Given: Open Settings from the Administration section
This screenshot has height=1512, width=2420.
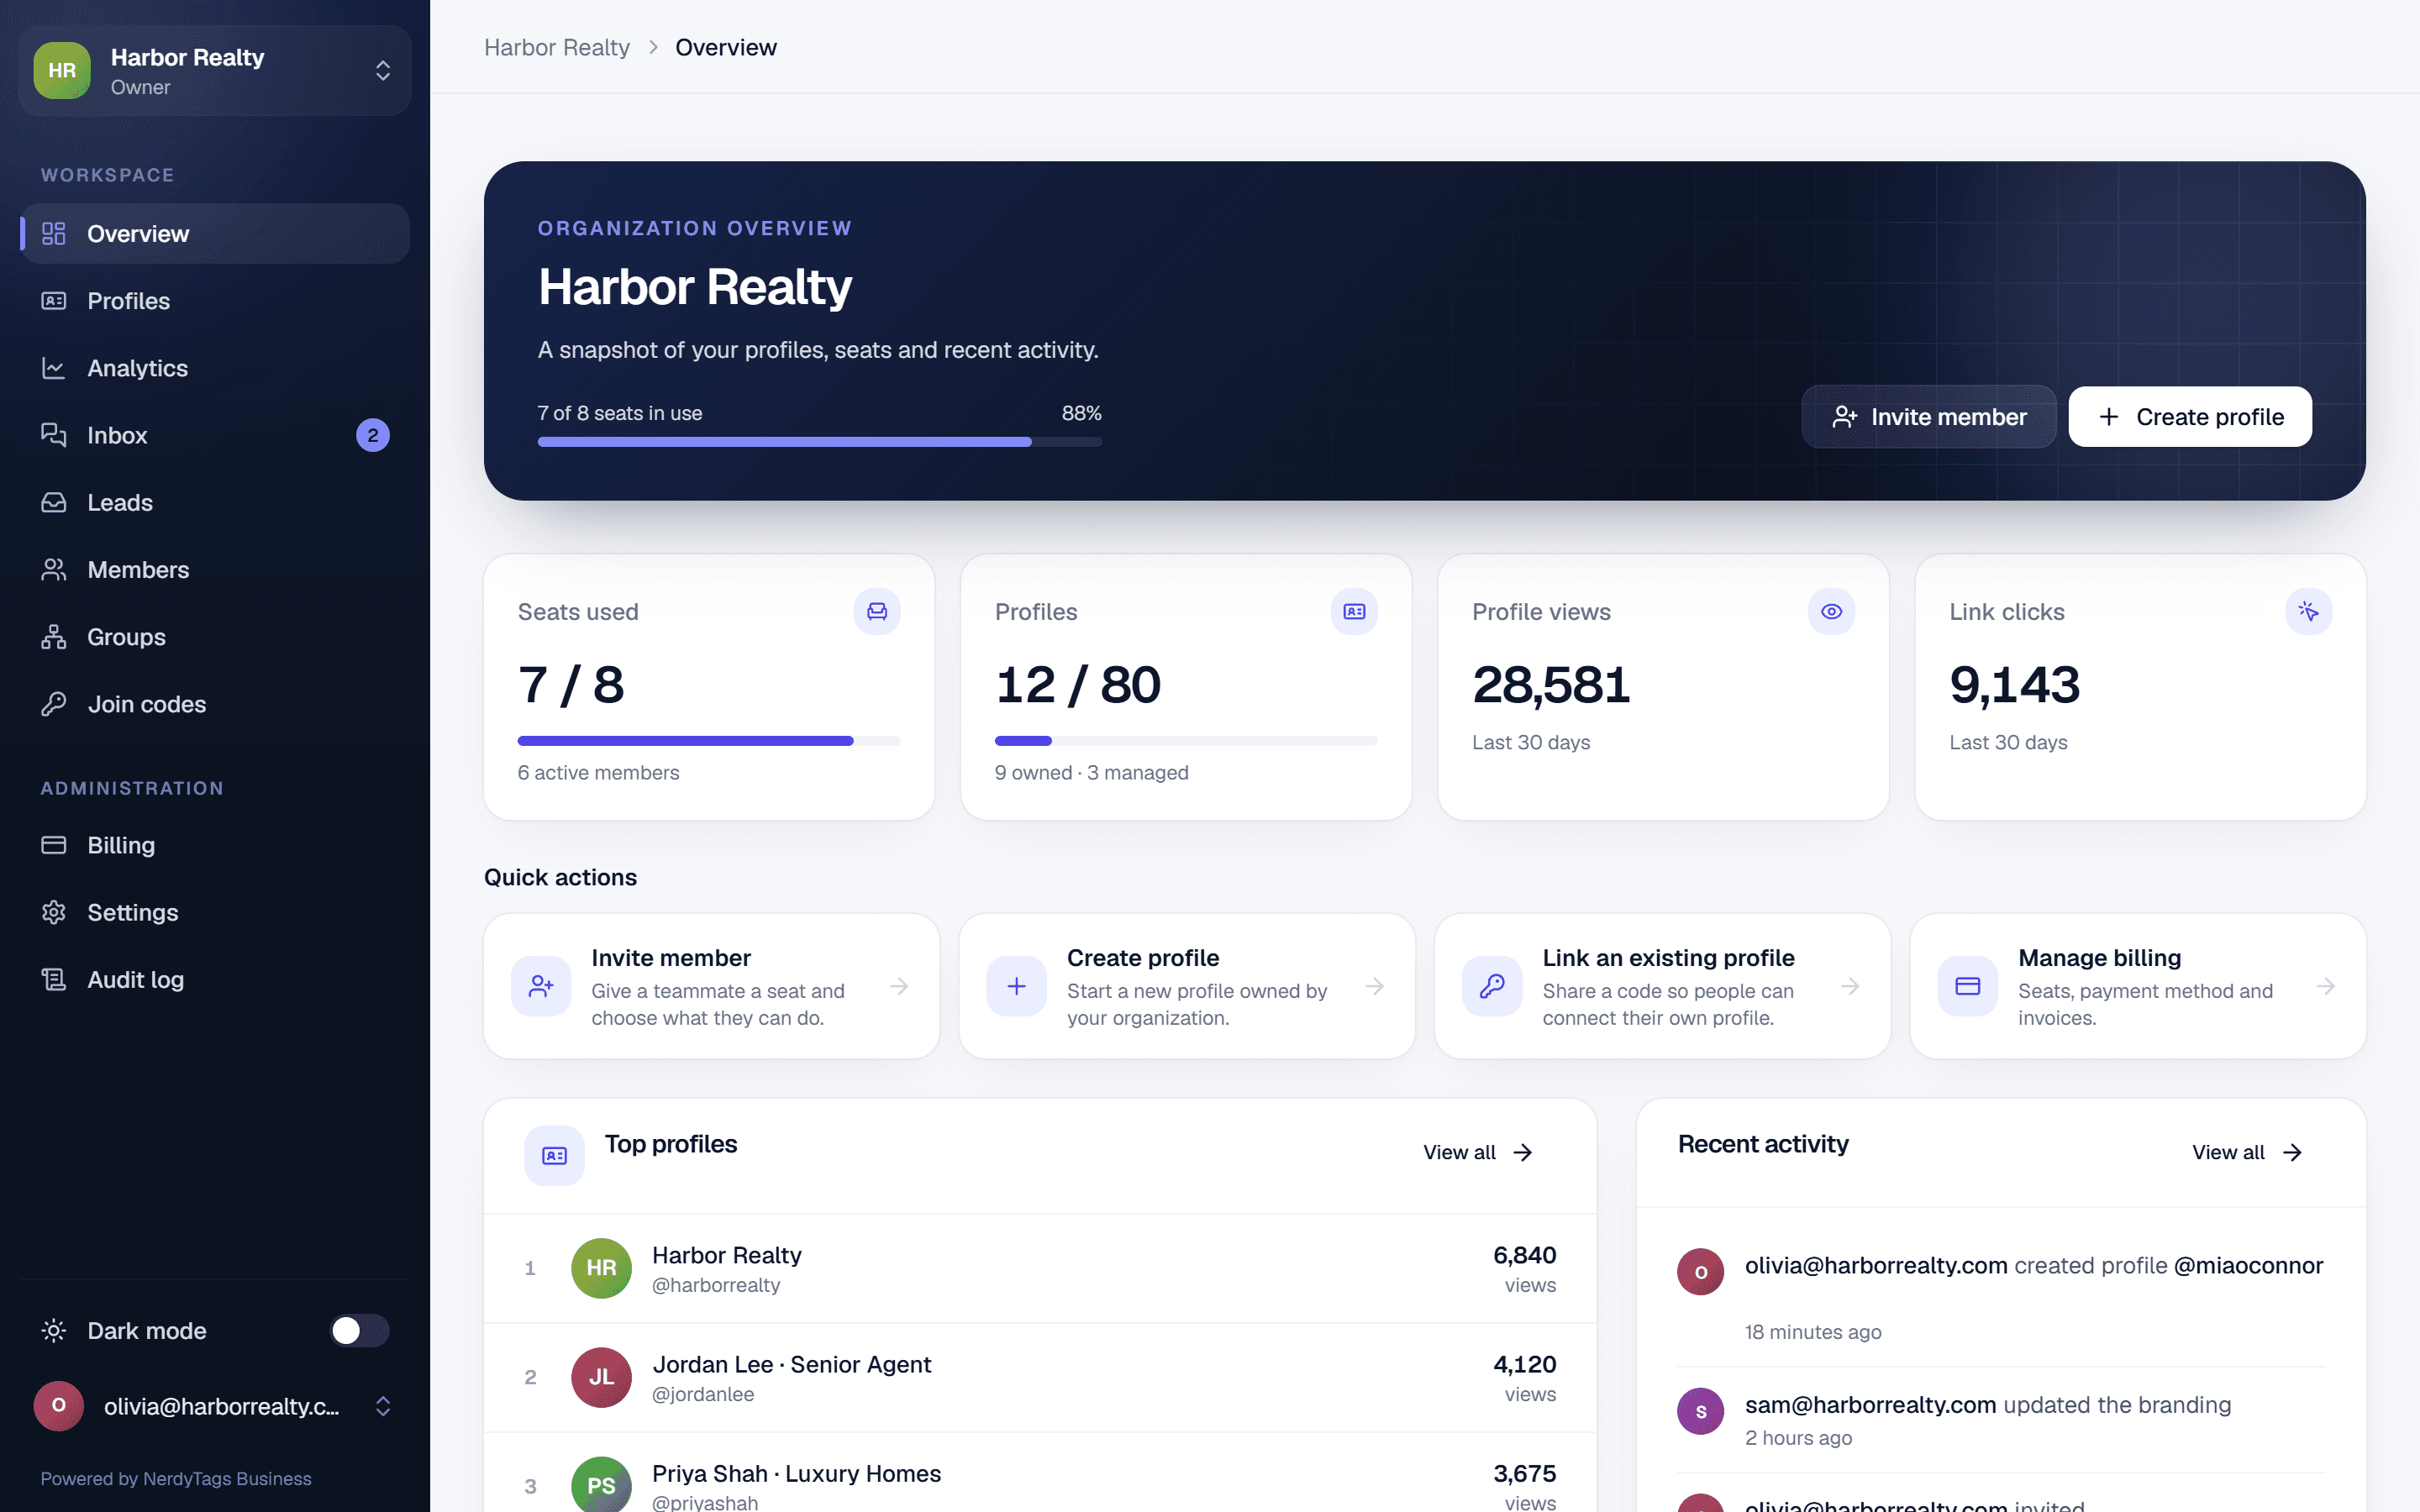Looking at the screenshot, I should (x=215, y=912).
